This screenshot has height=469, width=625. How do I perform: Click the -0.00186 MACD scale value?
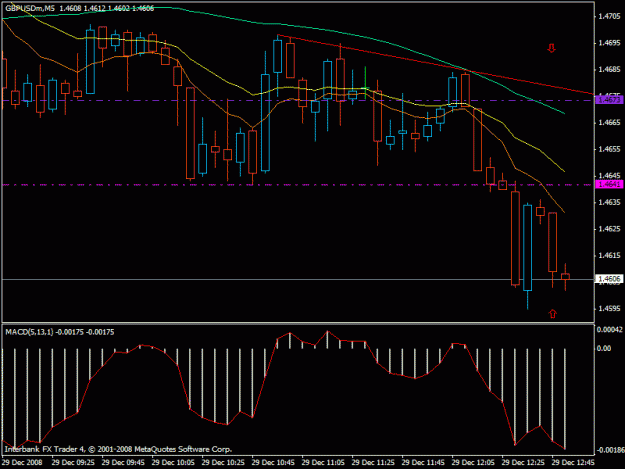(609, 450)
